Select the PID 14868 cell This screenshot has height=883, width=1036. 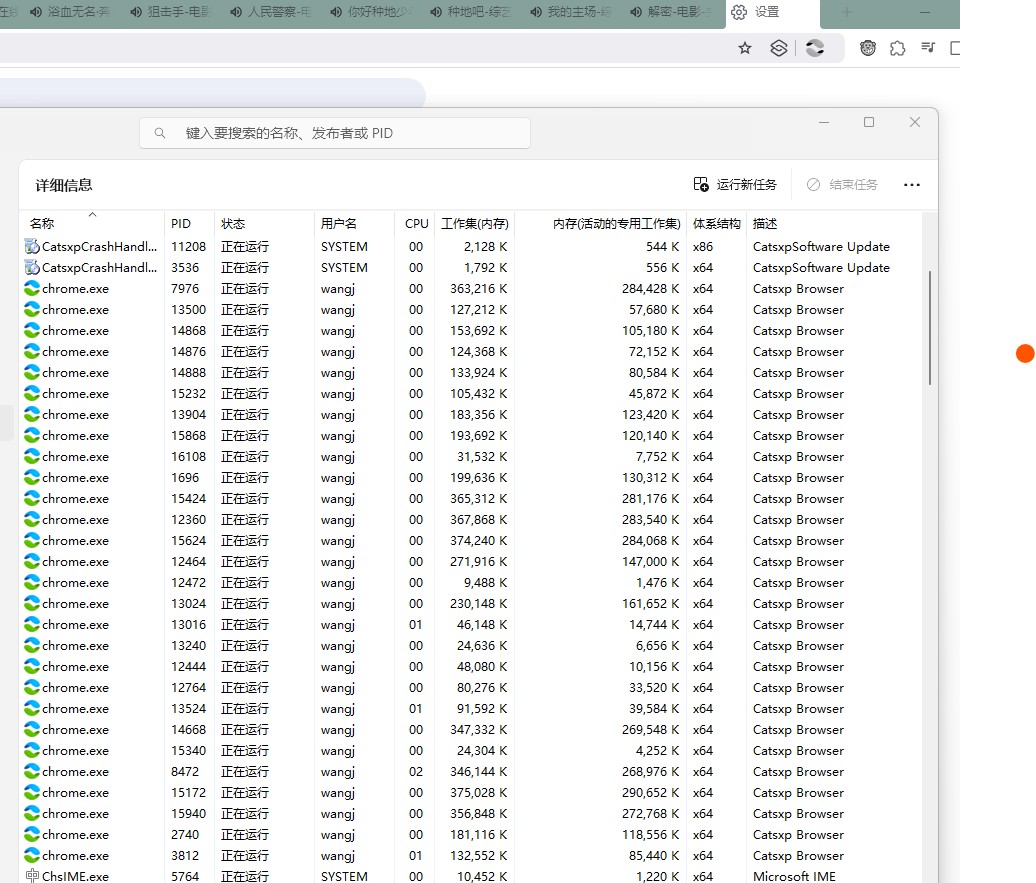point(188,330)
